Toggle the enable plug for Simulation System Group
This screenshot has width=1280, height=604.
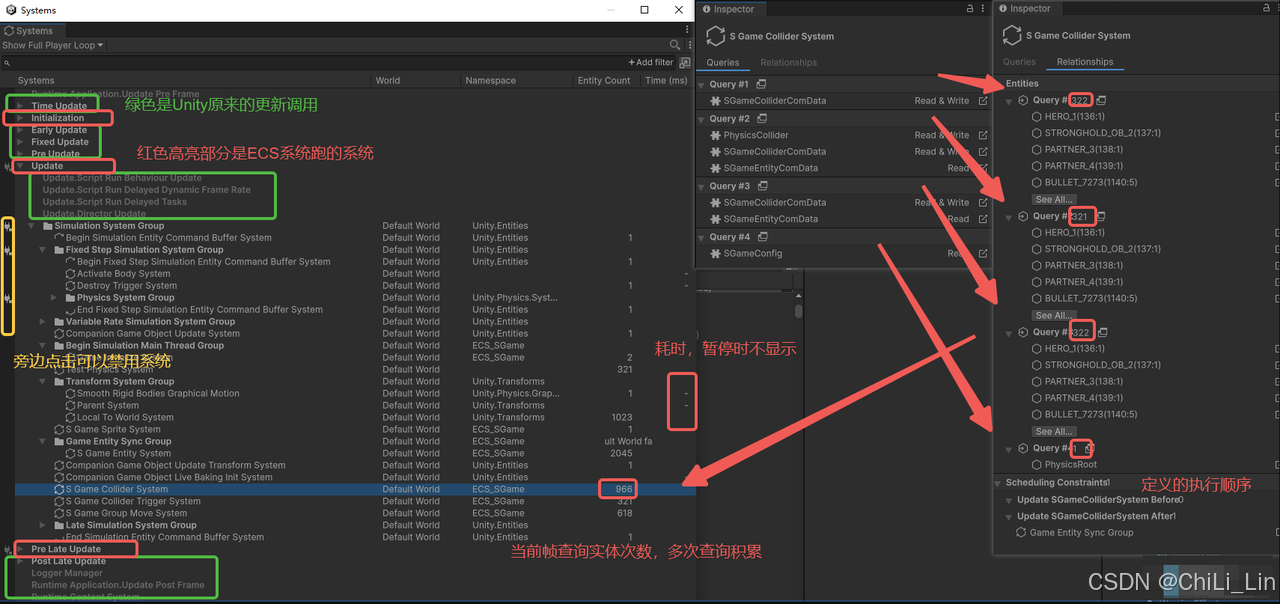point(9,226)
